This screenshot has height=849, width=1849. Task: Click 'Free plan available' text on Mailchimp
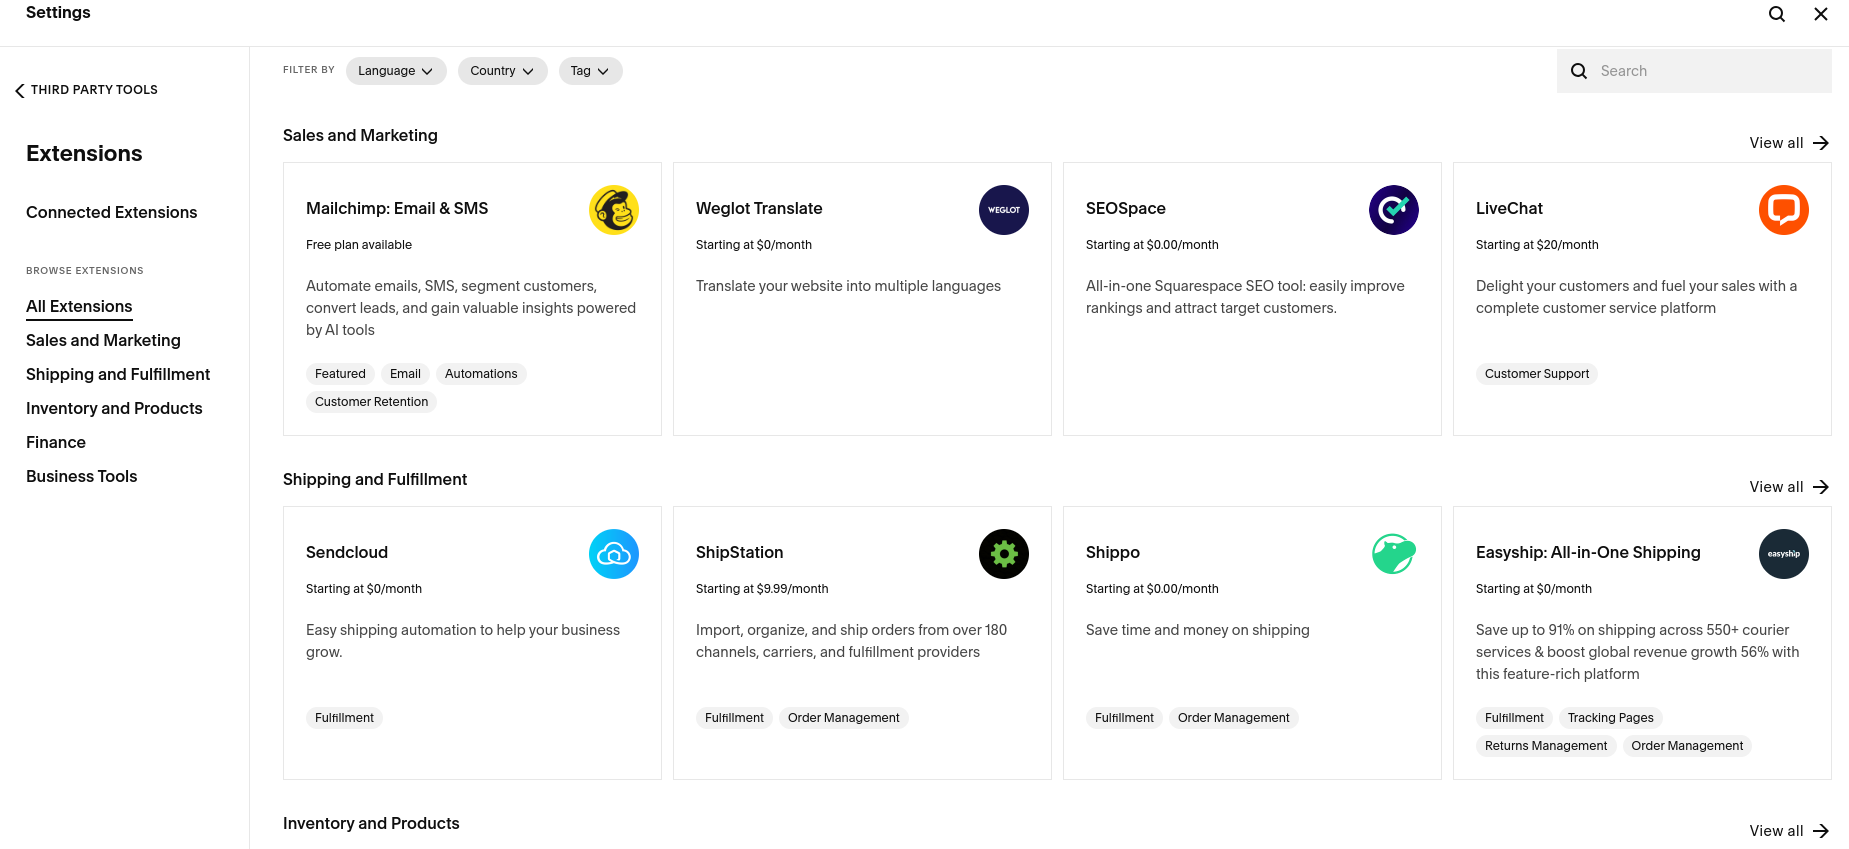point(359,245)
